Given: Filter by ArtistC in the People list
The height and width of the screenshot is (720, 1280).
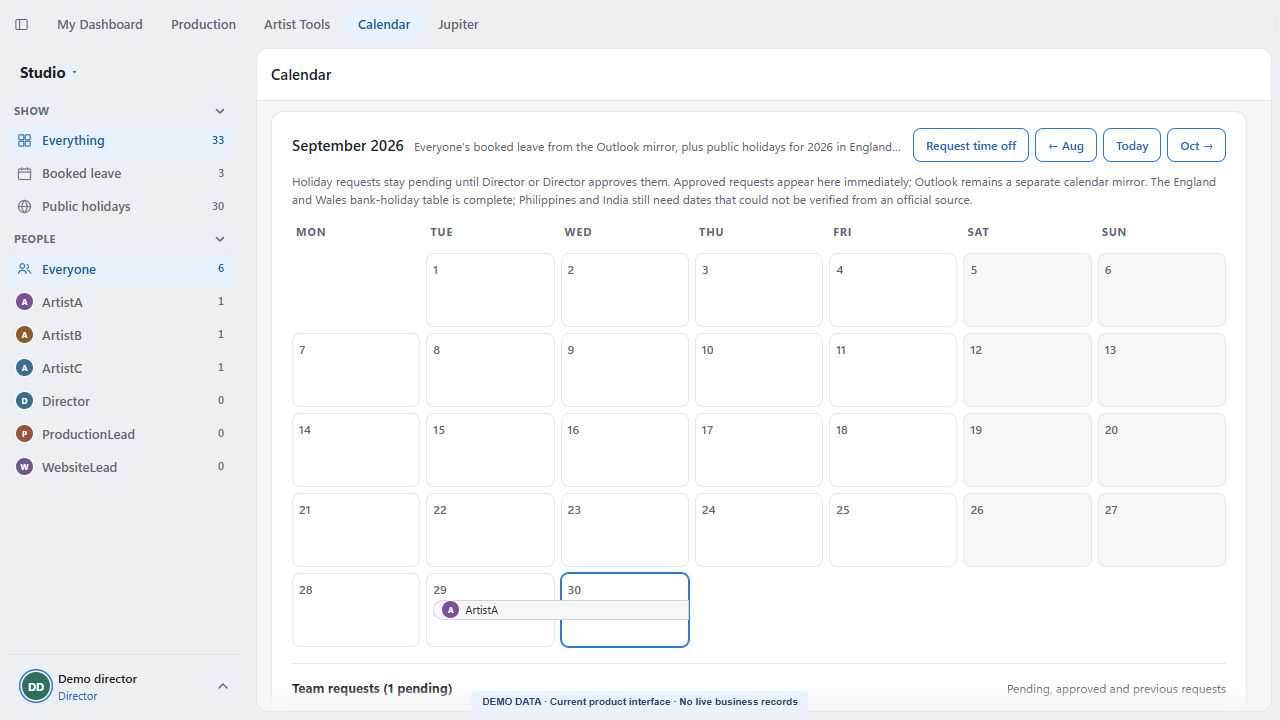Looking at the screenshot, I should (120, 368).
